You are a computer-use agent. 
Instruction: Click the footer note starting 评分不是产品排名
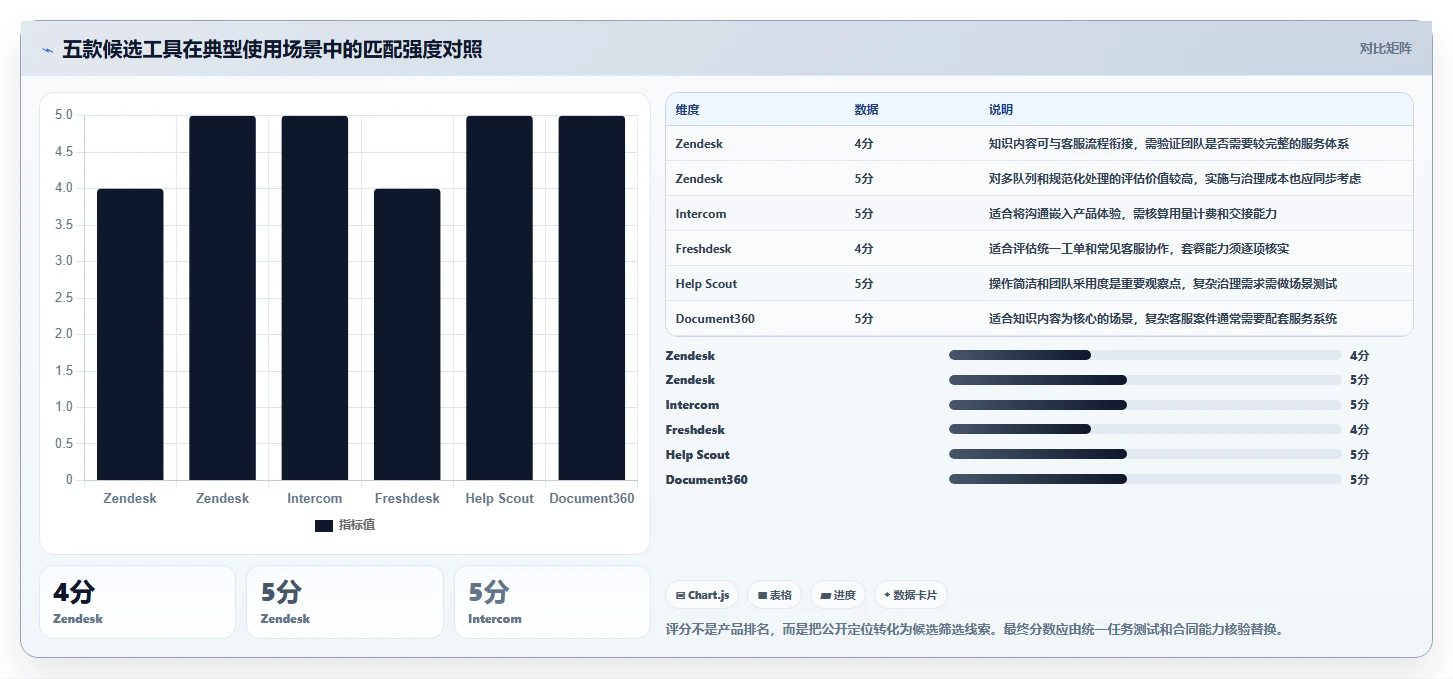(974, 630)
